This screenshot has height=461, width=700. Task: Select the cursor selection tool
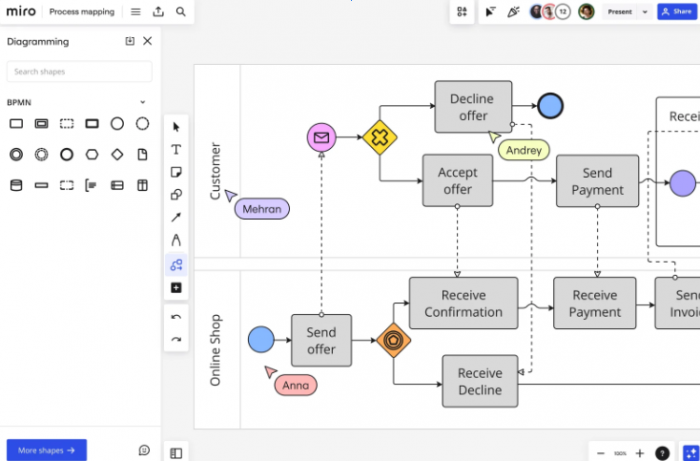pos(176,127)
